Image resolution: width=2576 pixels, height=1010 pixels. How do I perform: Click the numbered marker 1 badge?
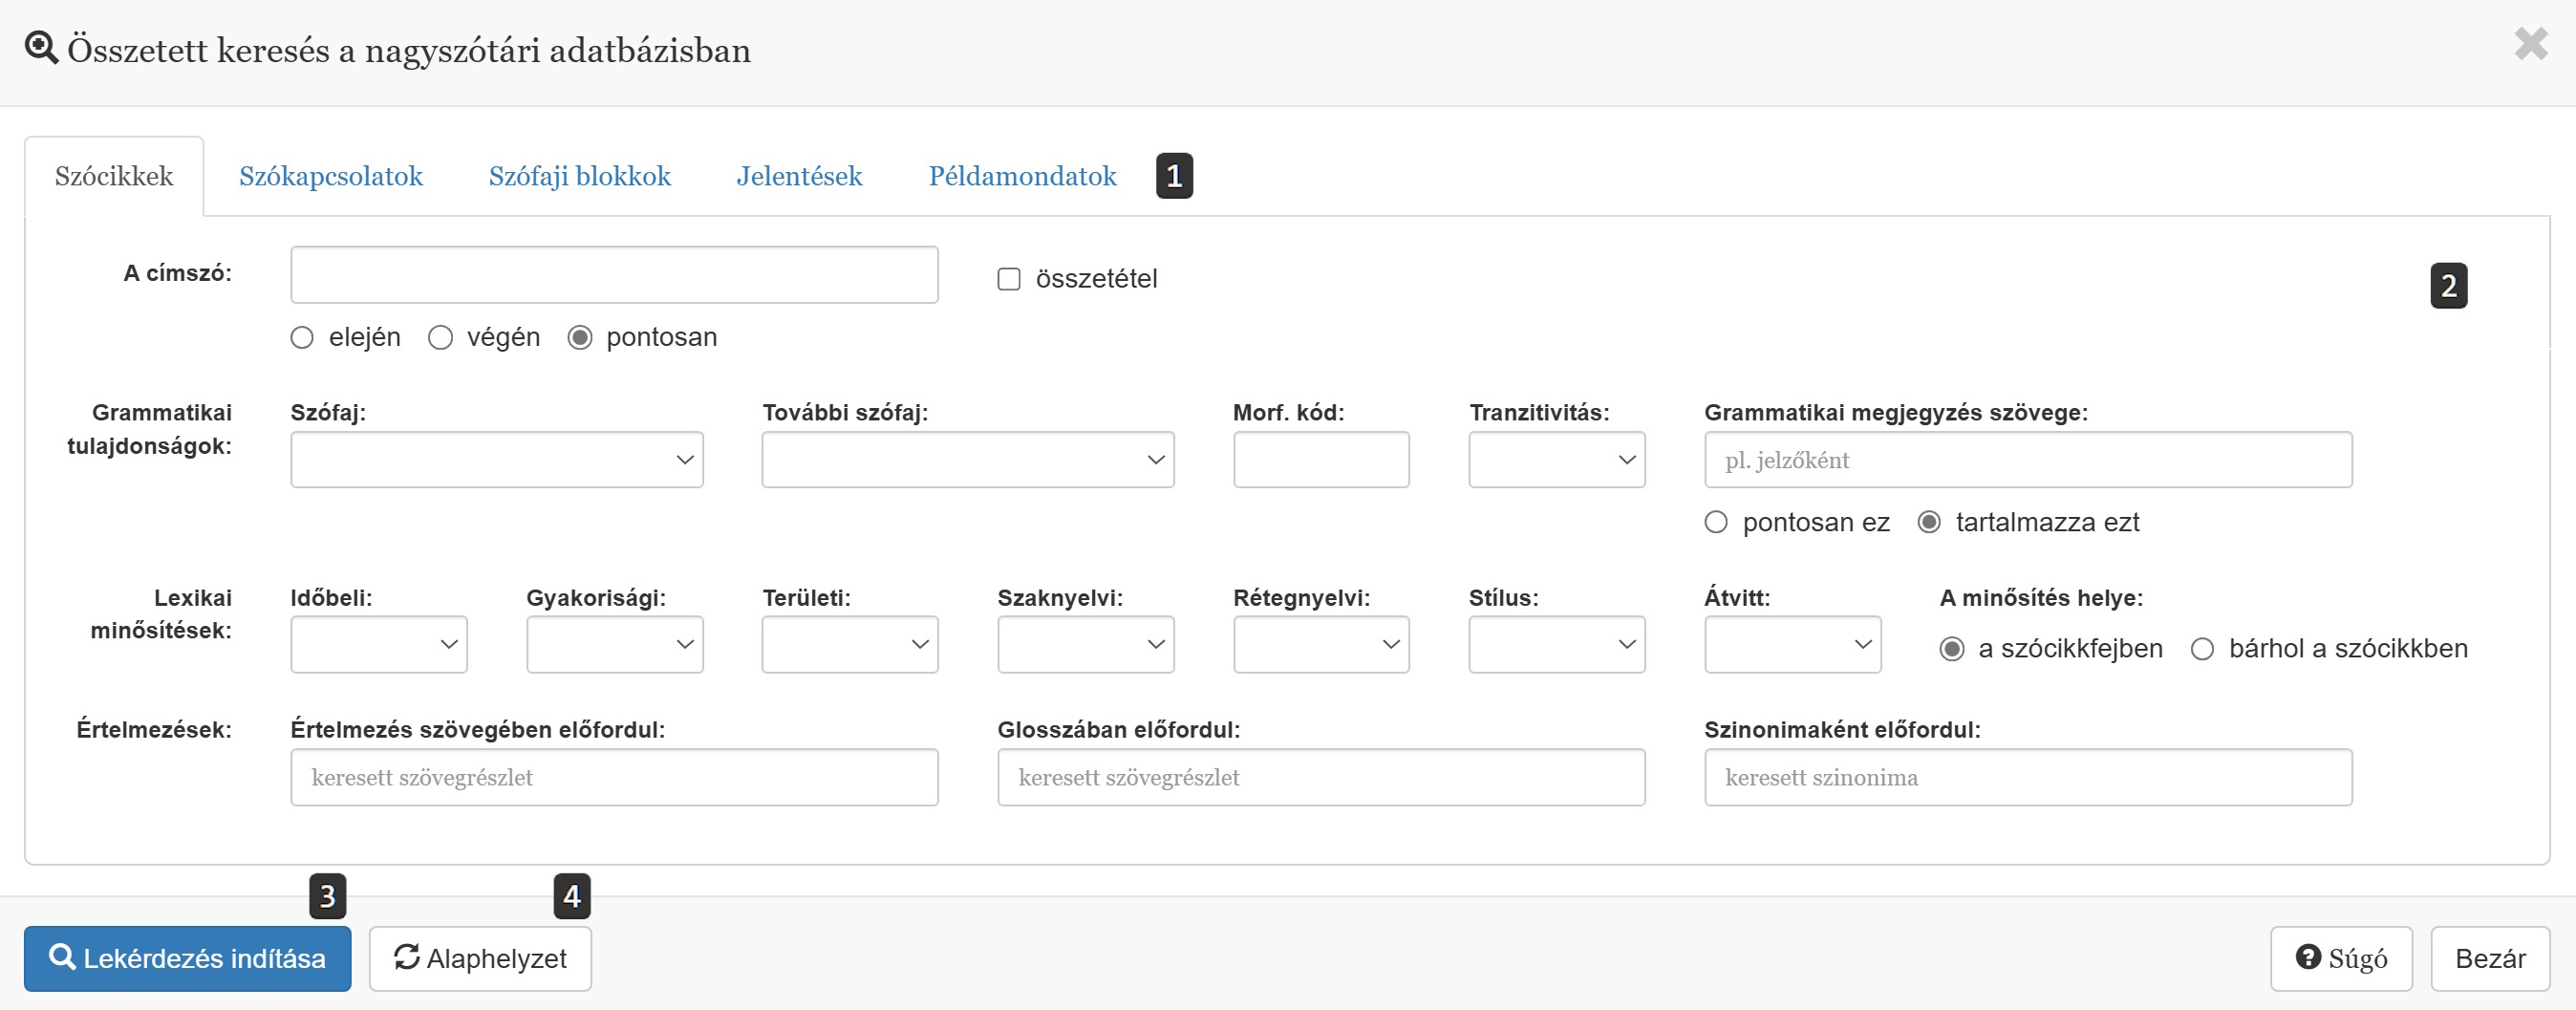point(1174,176)
